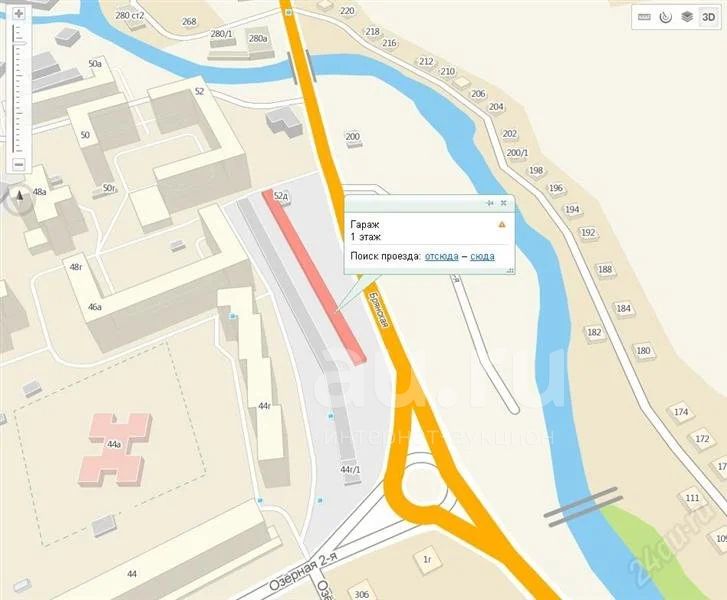Open the radius search tool
The height and width of the screenshot is (600, 727).
(x=666, y=17)
